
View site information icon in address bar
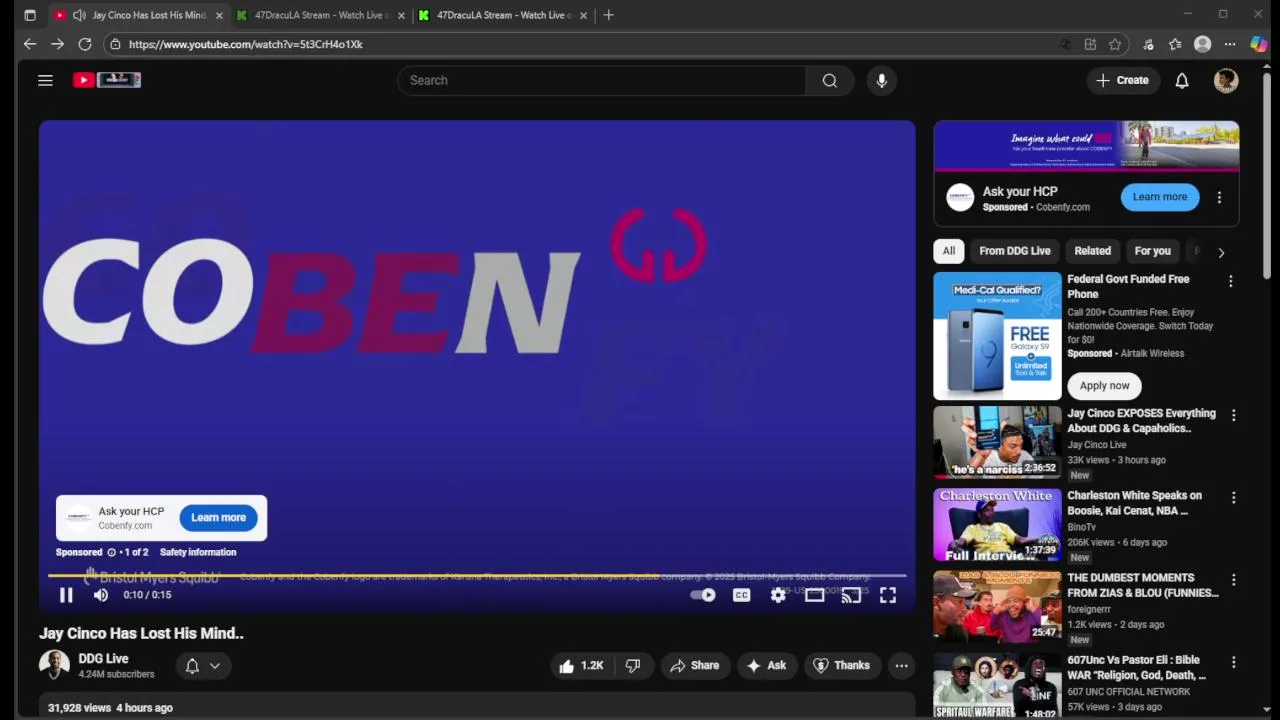coord(115,44)
